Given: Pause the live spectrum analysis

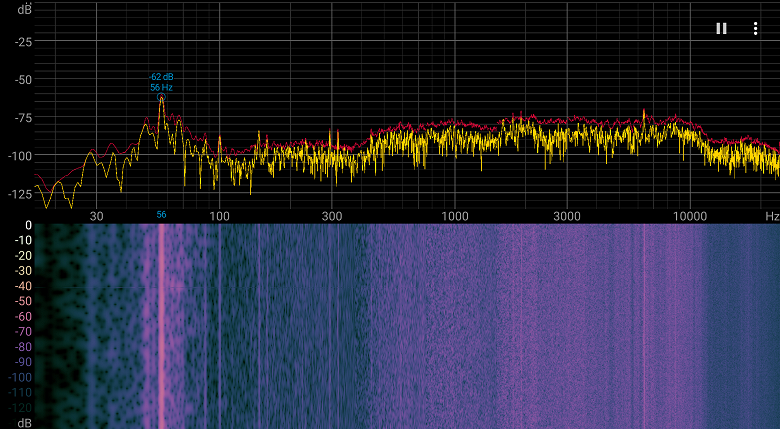Looking at the screenshot, I should pyautogui.click(x=721, y=28).
